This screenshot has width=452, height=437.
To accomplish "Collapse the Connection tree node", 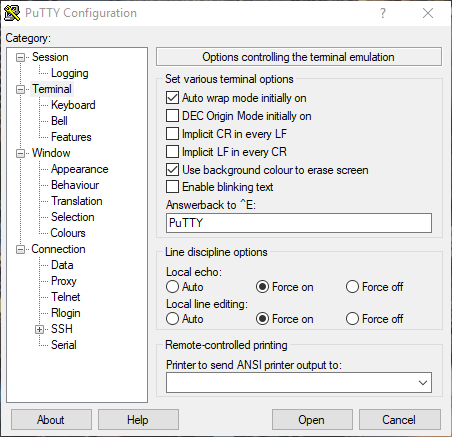I will [21, 250].
